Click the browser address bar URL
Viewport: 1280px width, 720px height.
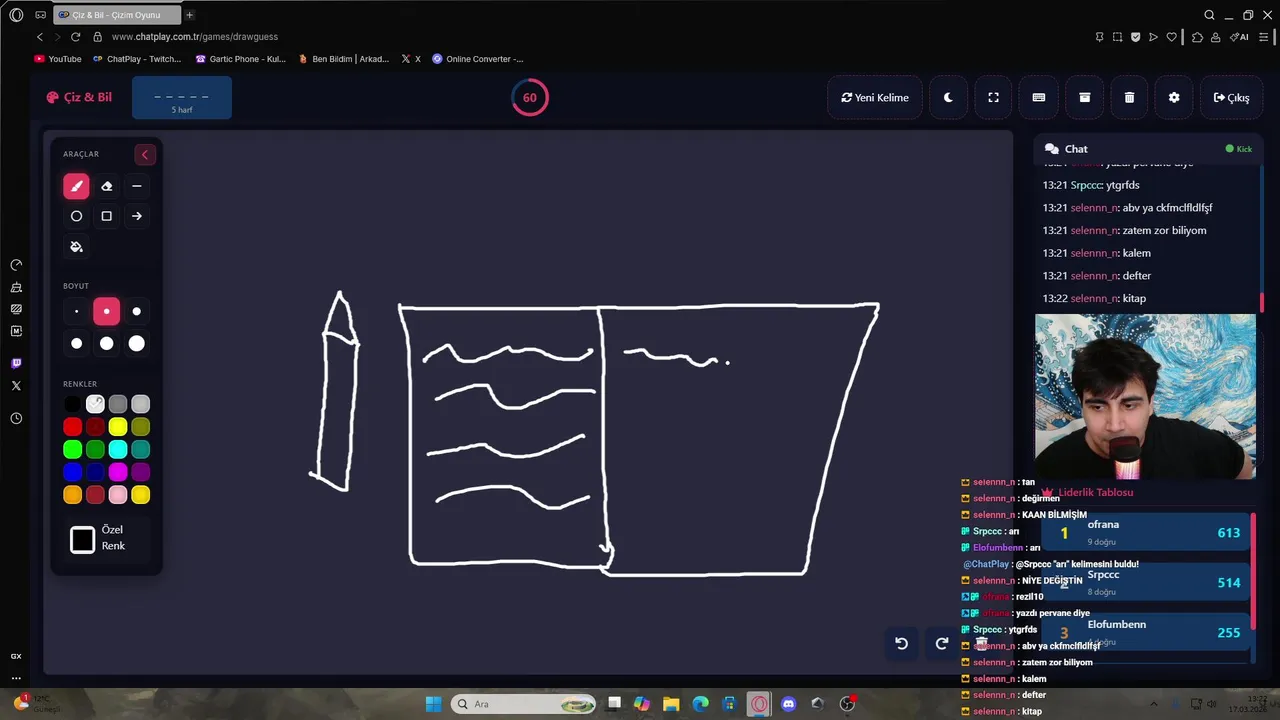(x=195, y=37)
